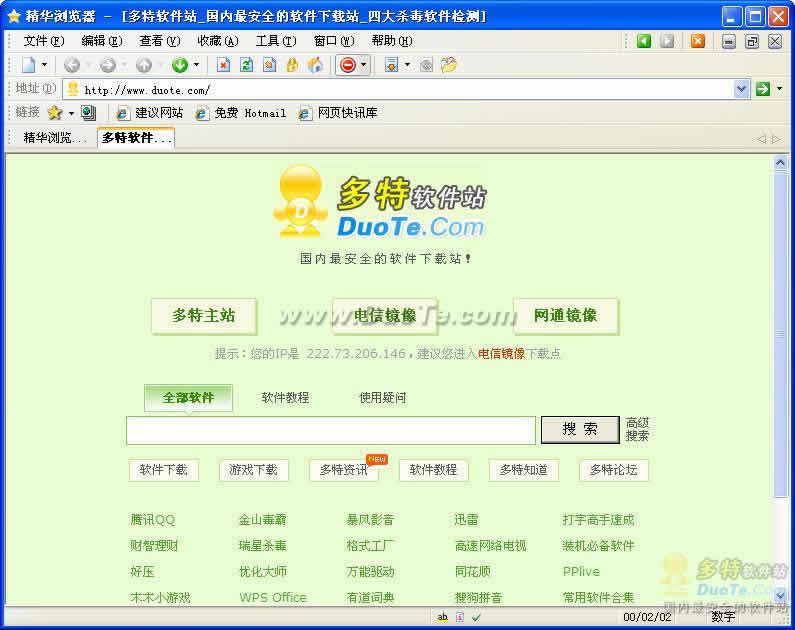Open the Go button's dropdown arrow
This screenshot has height=630, width=795.
pyautogui.click(x=779, y=89)
